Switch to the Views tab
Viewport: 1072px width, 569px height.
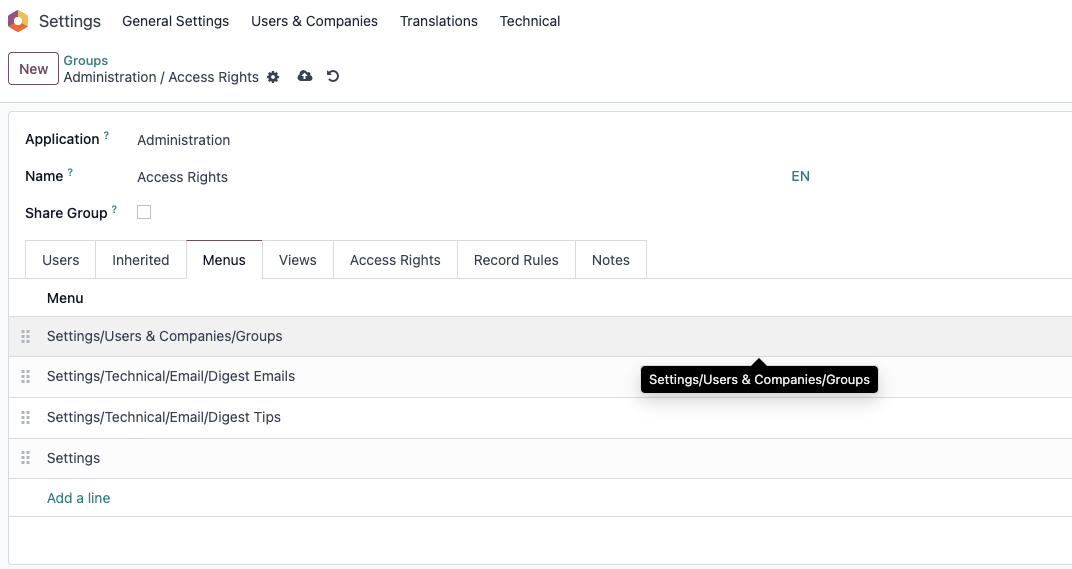[x=298, y=260]
